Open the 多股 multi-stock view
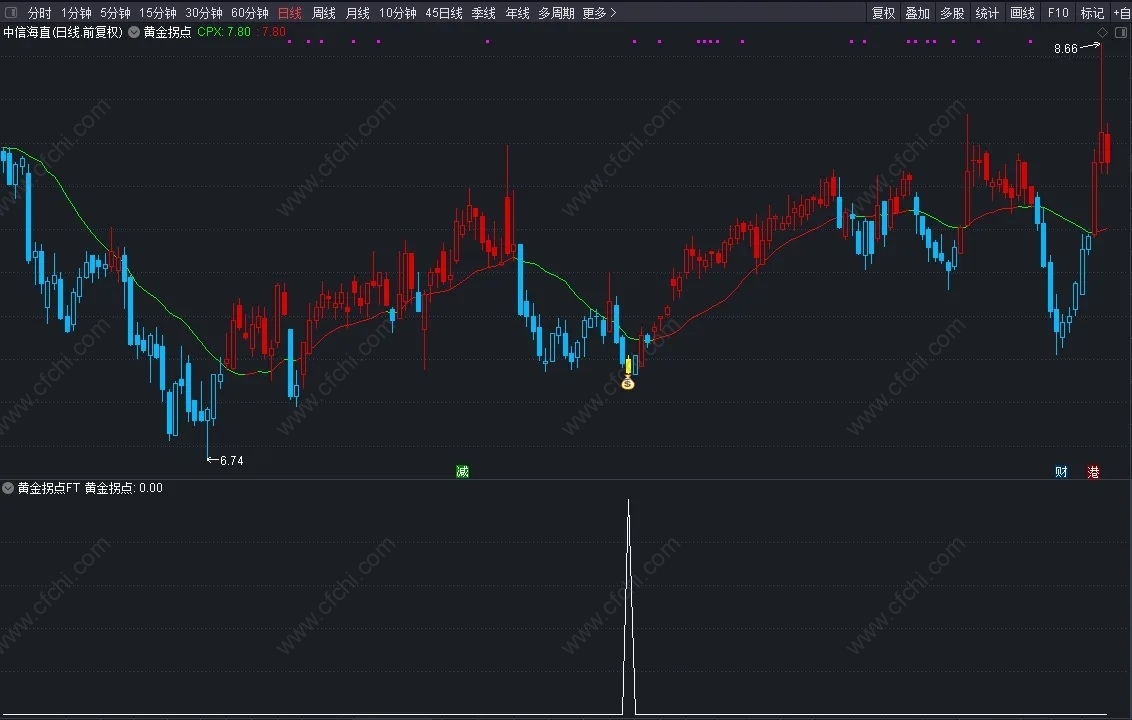Viewport: 1132px width, 720px height. pyautogui.click(x=952, y=13)
